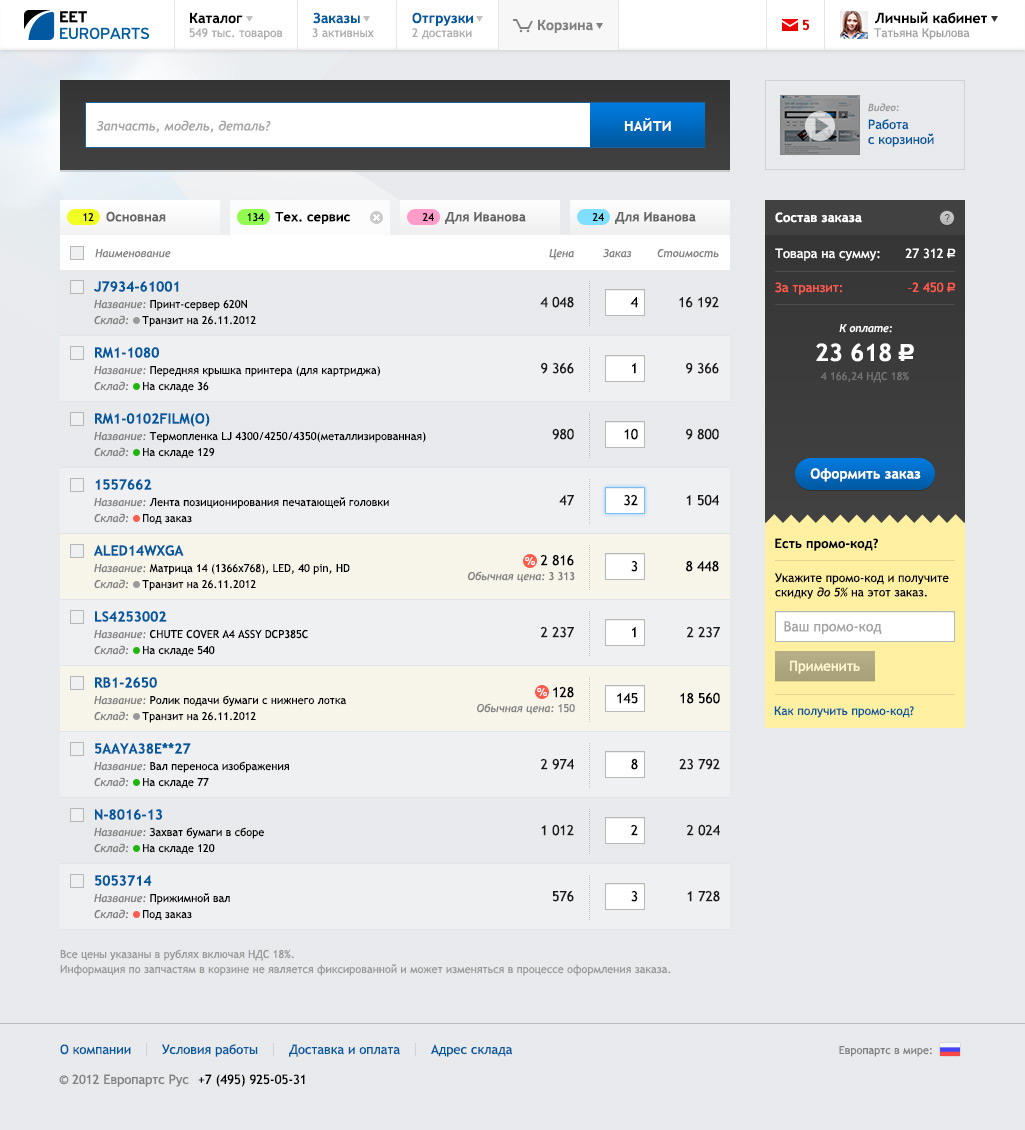Expand the Каталог dropdown menu
Screen dimensions: 1025x1130
[221, 18]
